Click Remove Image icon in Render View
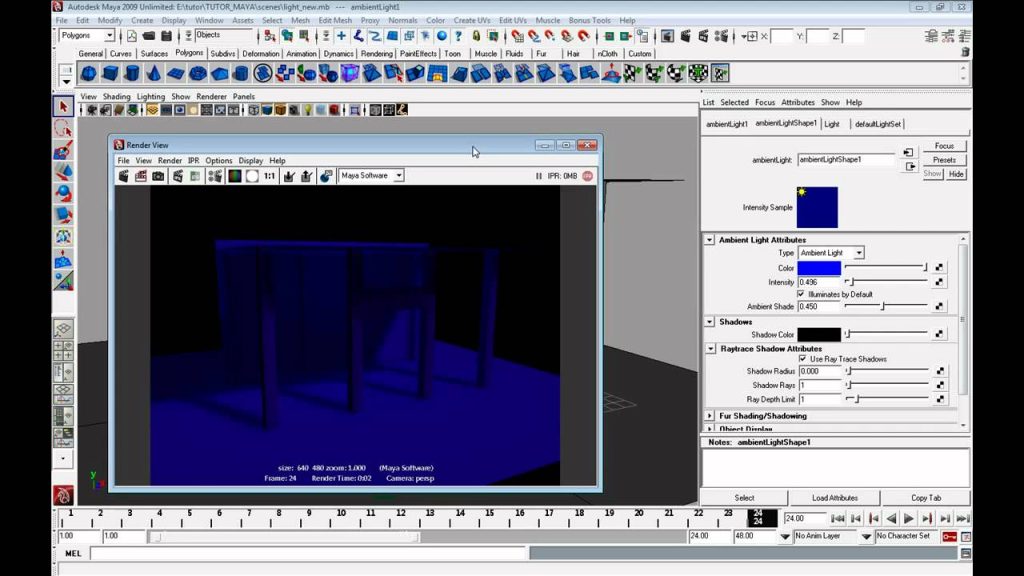This screenshot has width=1024, height=576. click(306, 176)
